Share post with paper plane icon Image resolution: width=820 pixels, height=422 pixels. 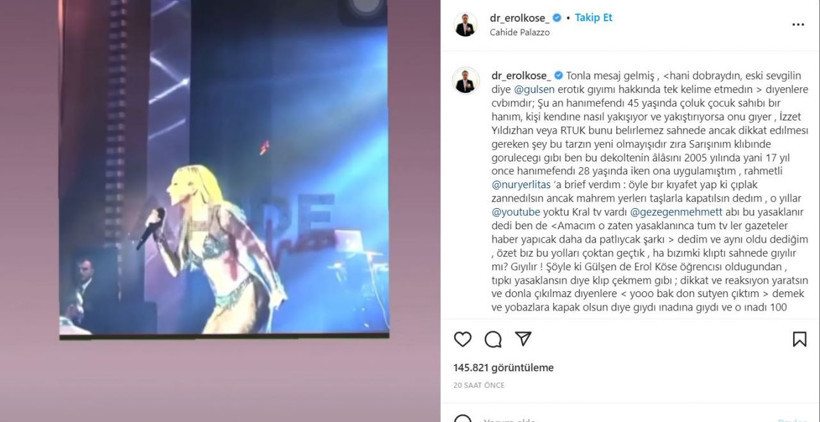(x=523, y=339)
